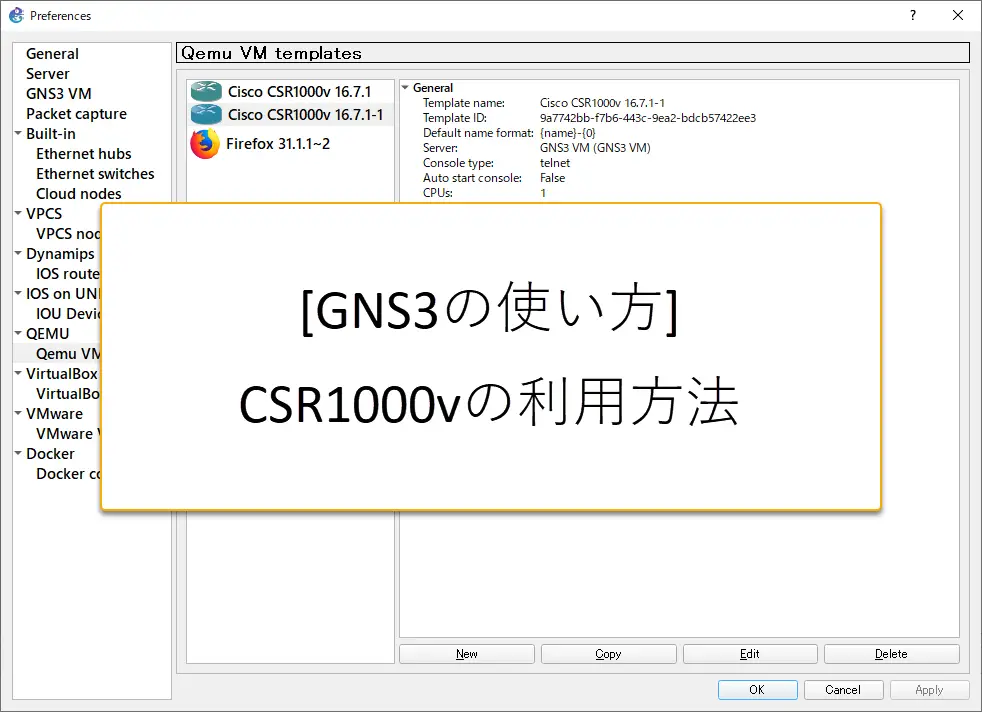Select the VPCS nodes tree entry
The height and width of the screenshot is (712, 982).
(x=68, y=234)
